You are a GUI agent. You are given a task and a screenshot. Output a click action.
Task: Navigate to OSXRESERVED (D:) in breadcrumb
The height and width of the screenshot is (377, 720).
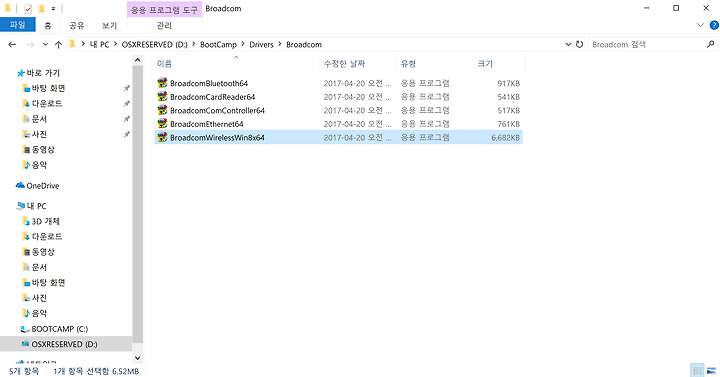click(x=154, y=45)
